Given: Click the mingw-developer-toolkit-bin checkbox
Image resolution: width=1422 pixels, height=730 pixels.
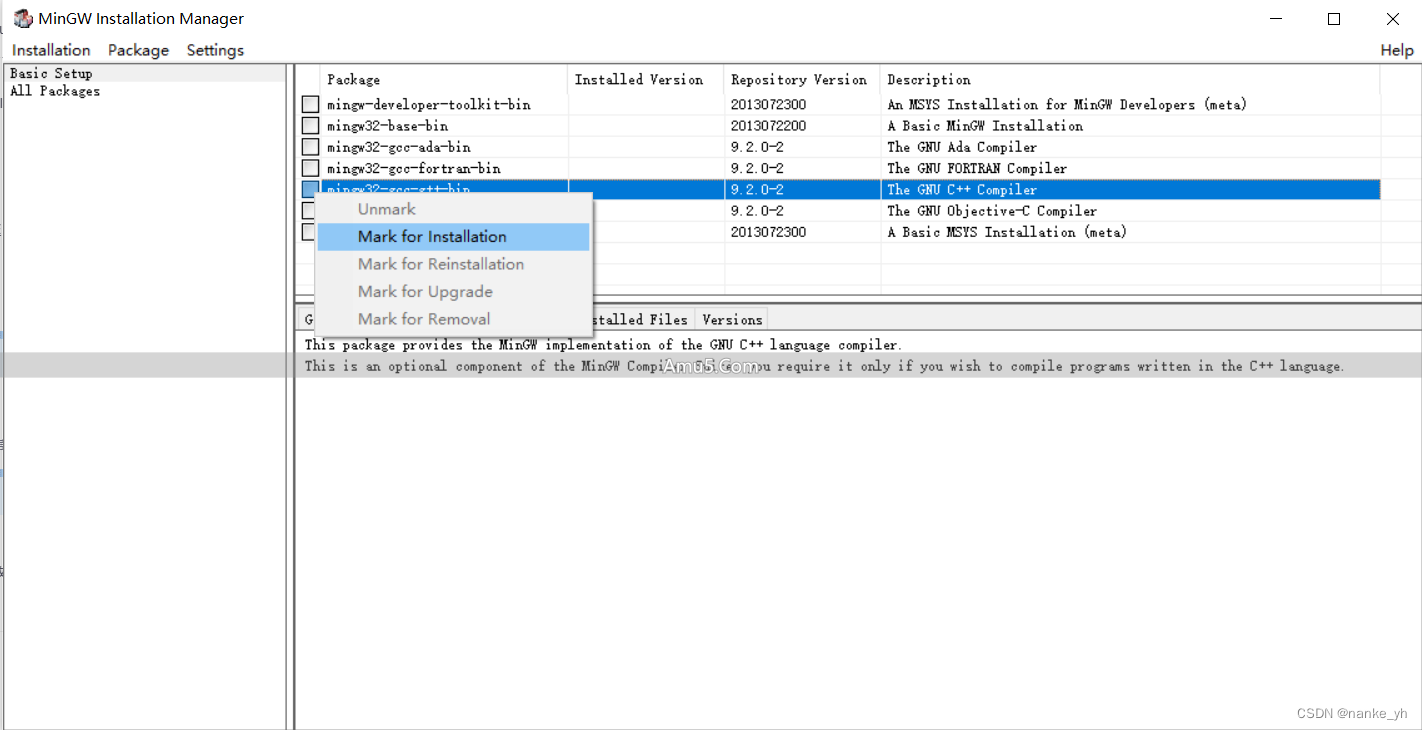Looking at the screenshot, I should pyautogui.click(x=310, y=104).
